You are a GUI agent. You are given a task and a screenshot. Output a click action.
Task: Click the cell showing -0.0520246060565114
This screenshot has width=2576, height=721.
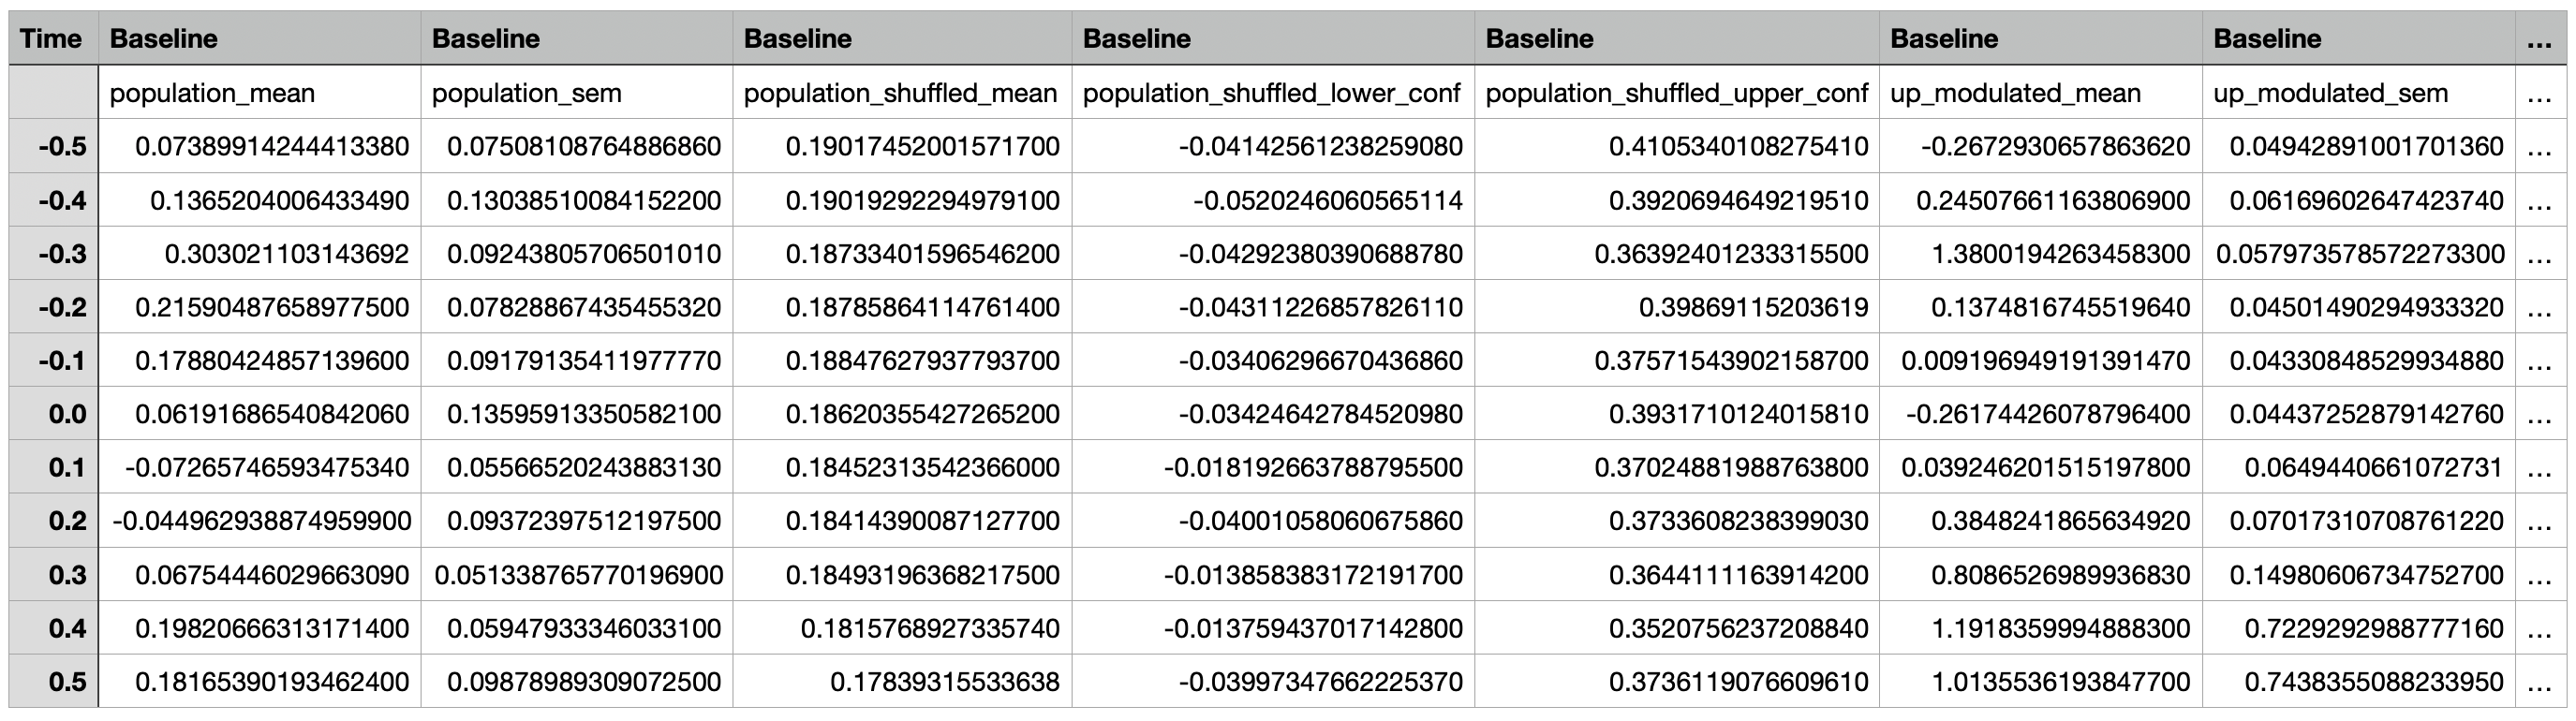tap(1273, 200)
